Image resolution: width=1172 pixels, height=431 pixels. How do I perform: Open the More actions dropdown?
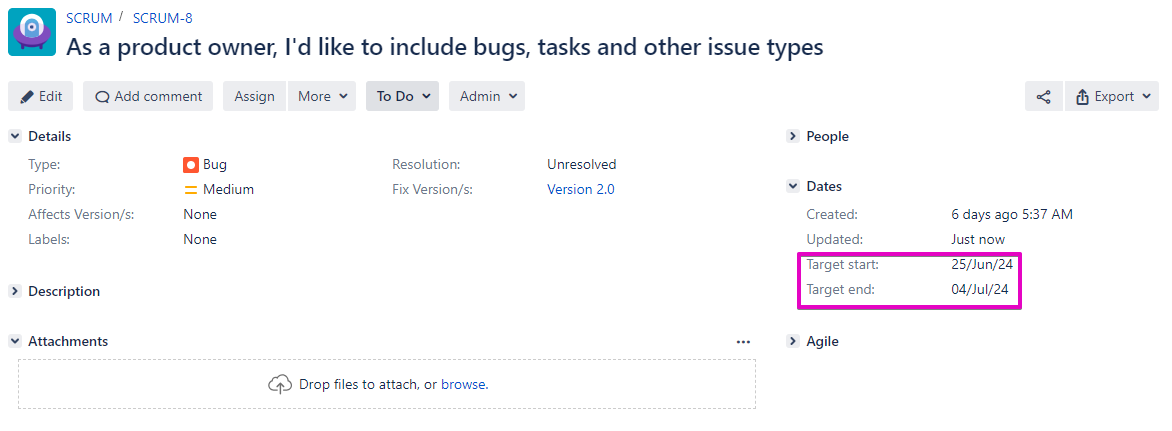tap(321, 97)
